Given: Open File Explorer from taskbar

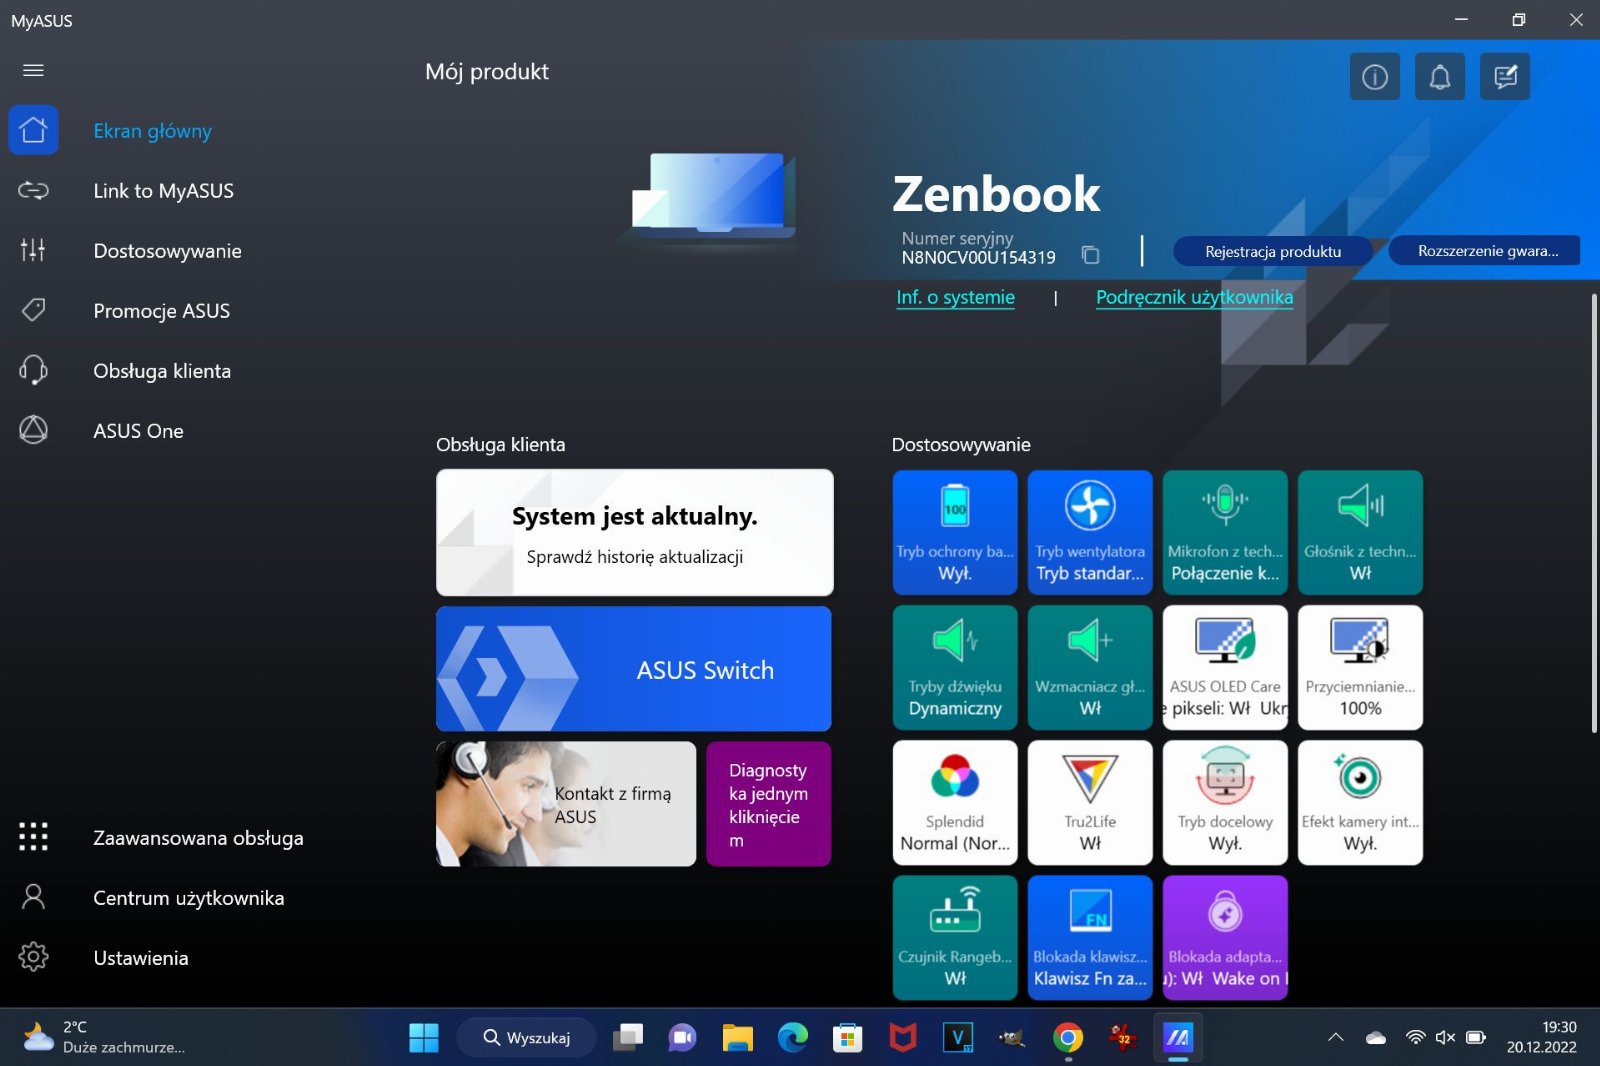Looking at the screenshot, I should (x=738, y=1038).
